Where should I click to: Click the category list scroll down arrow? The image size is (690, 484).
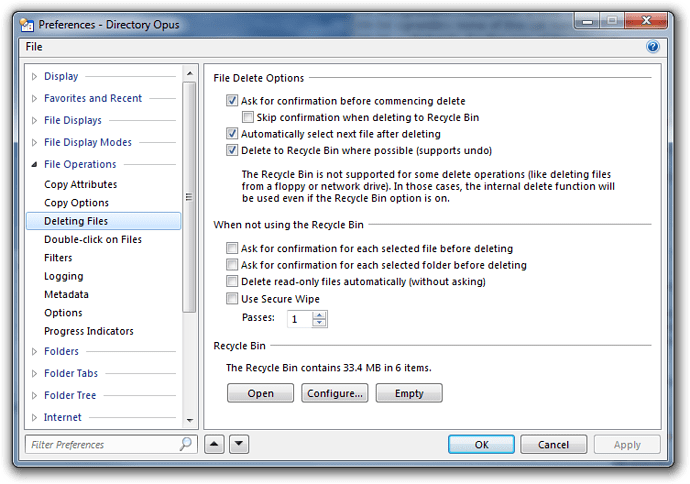click(x=190, y=420)
